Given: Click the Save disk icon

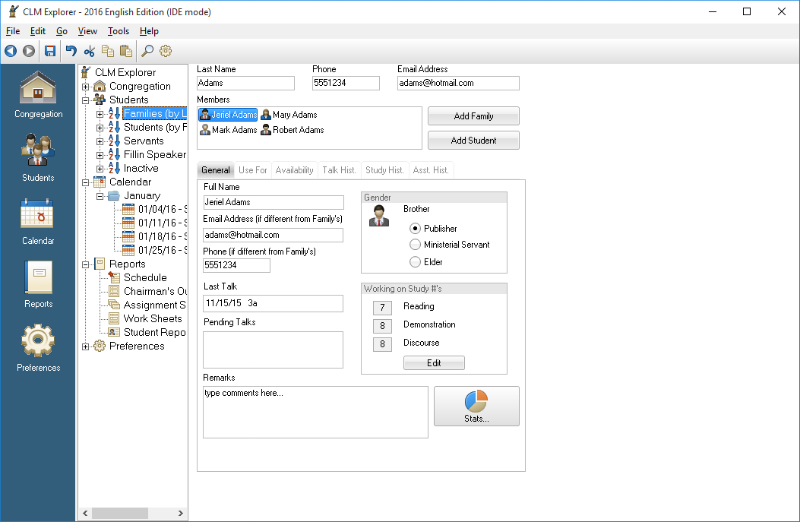Looking at the screenshot, I should point(50,51).
